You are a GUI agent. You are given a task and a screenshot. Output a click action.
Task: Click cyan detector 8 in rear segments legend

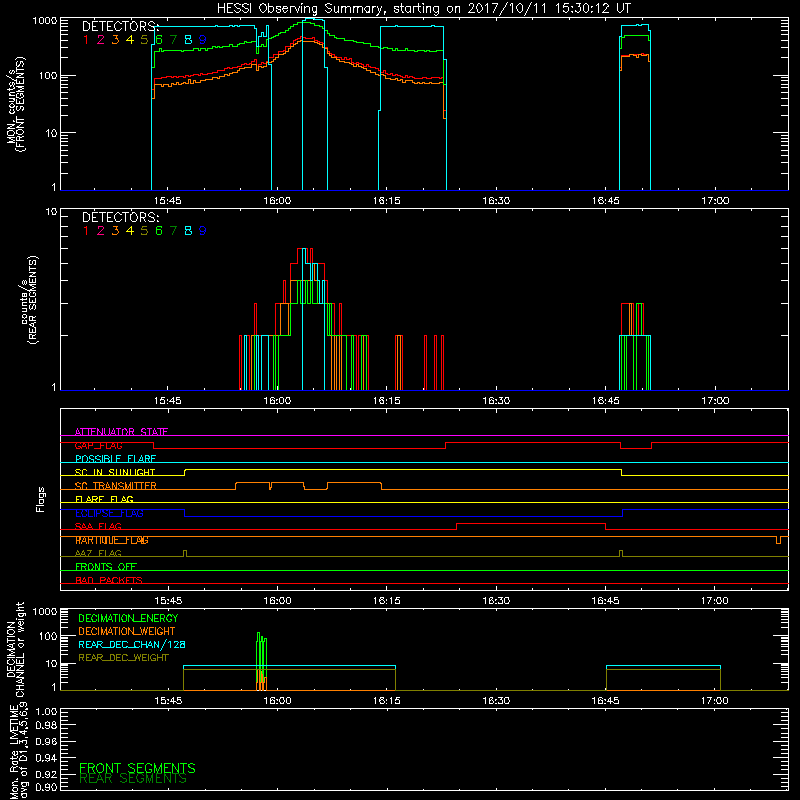point(188,231)
